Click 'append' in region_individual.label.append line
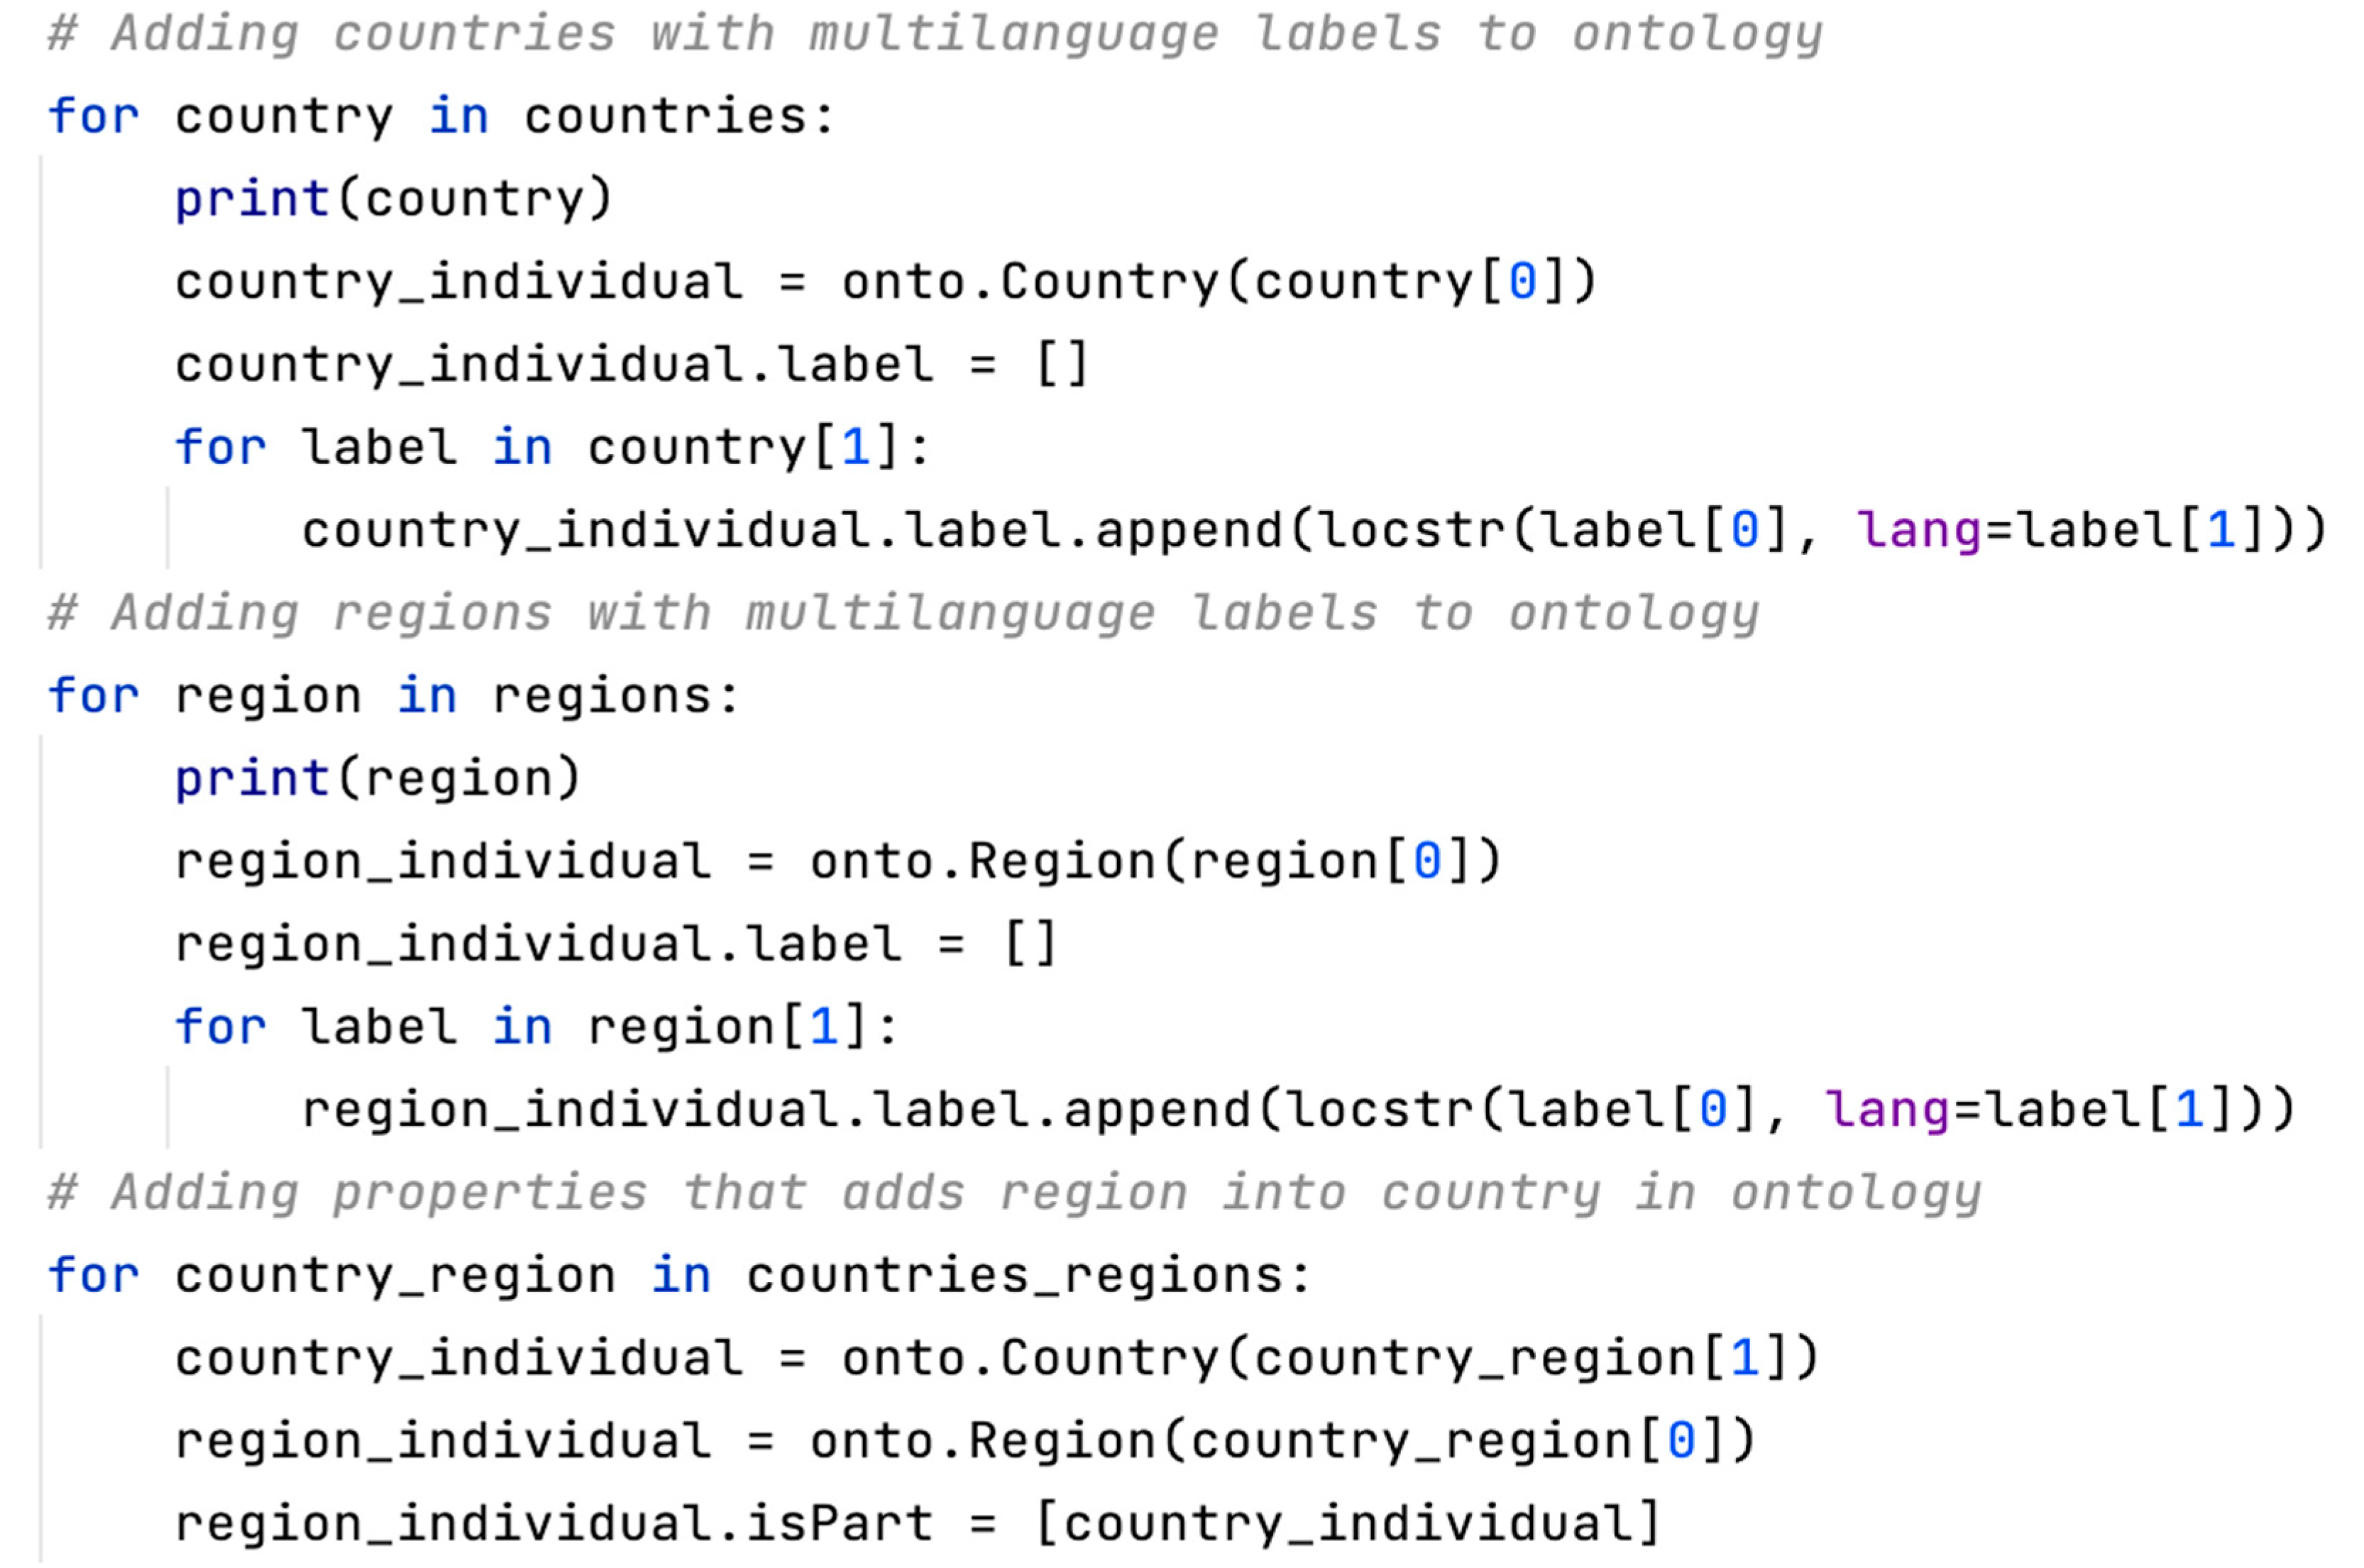The width and height of the screenshot is (2364, 1568). tap(1157, 1110)
